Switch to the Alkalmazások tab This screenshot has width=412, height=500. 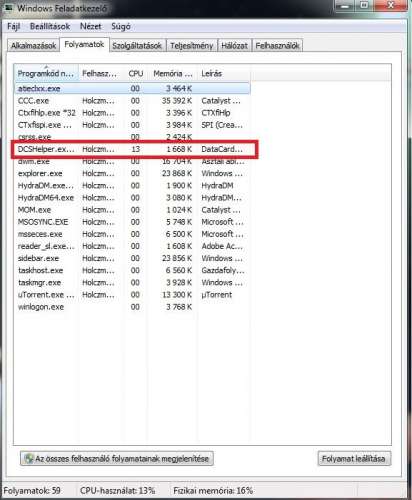[x=33, y=46]
